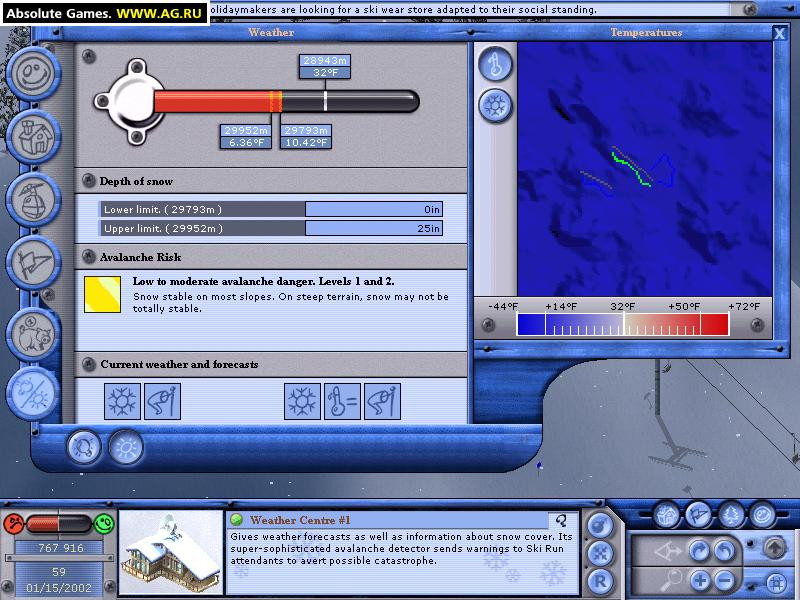Close the weather window with the X
This screenshot has width=800, height=600.
pyautogui.click(x=779, y=34)
